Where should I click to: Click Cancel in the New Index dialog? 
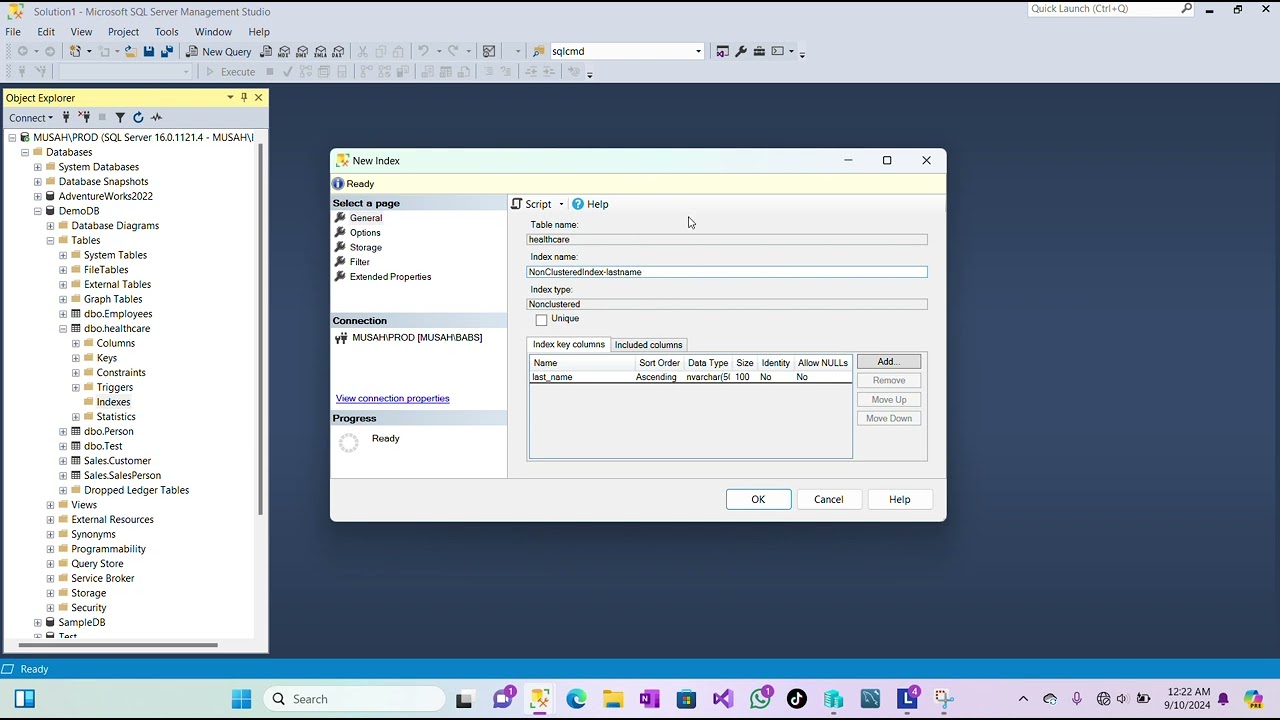828,499
